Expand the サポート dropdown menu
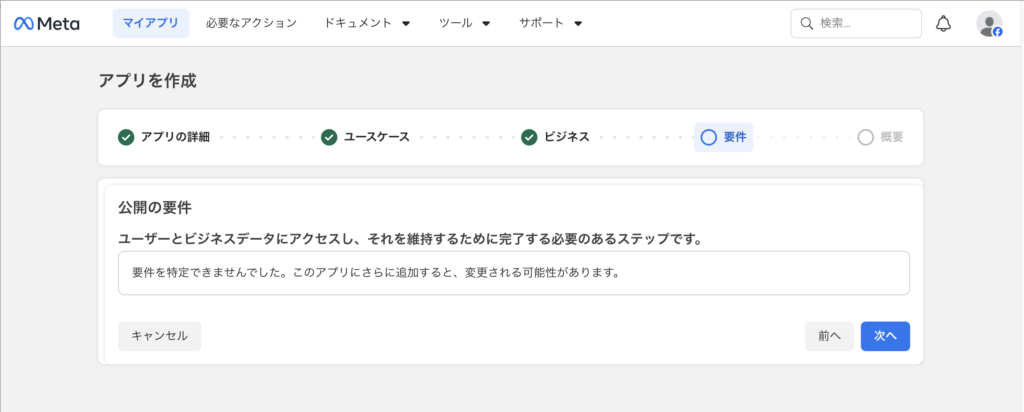The width and height of the screenshot is (1024, 412). click(551, 23)
